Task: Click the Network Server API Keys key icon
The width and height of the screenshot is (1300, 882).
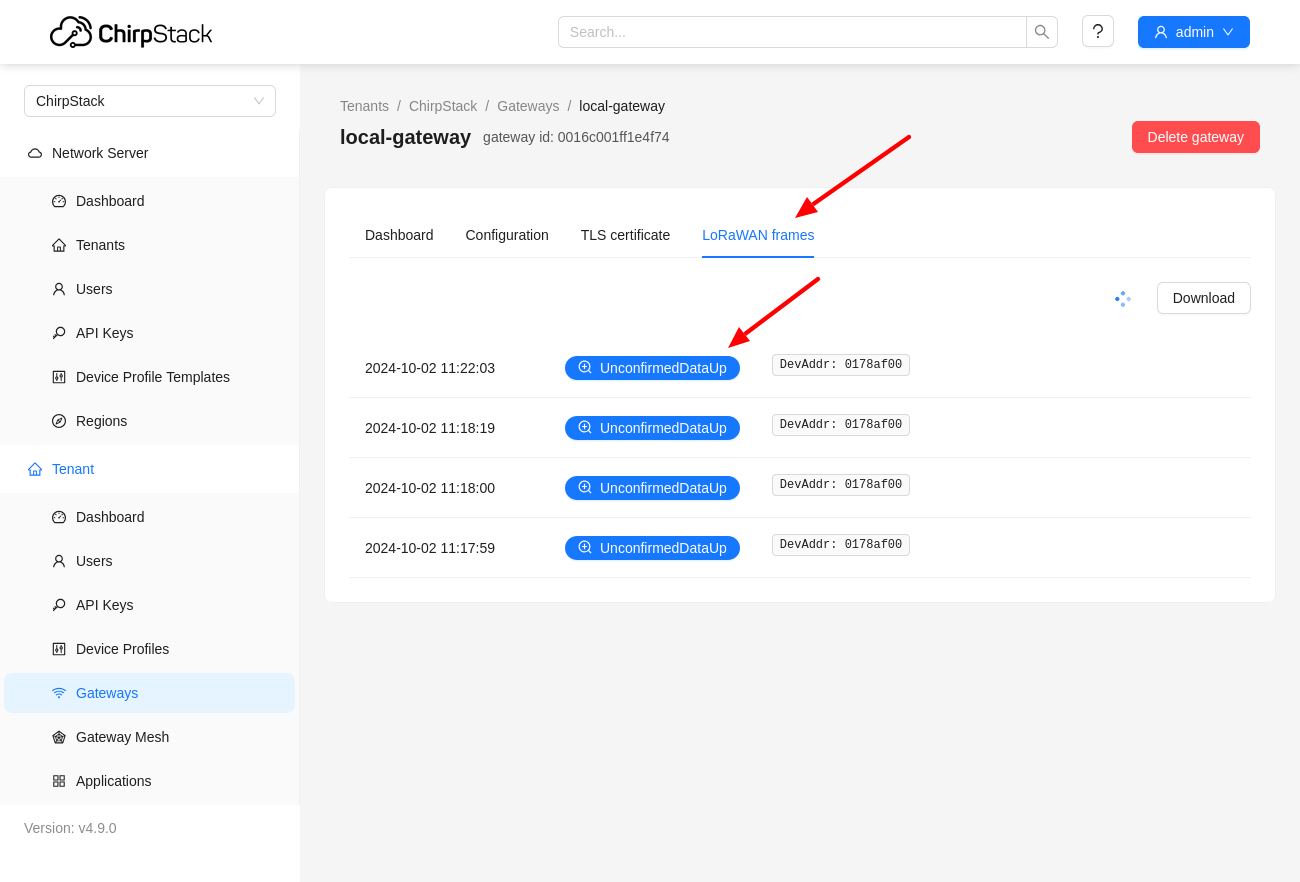Action: (x=59, y=333)
